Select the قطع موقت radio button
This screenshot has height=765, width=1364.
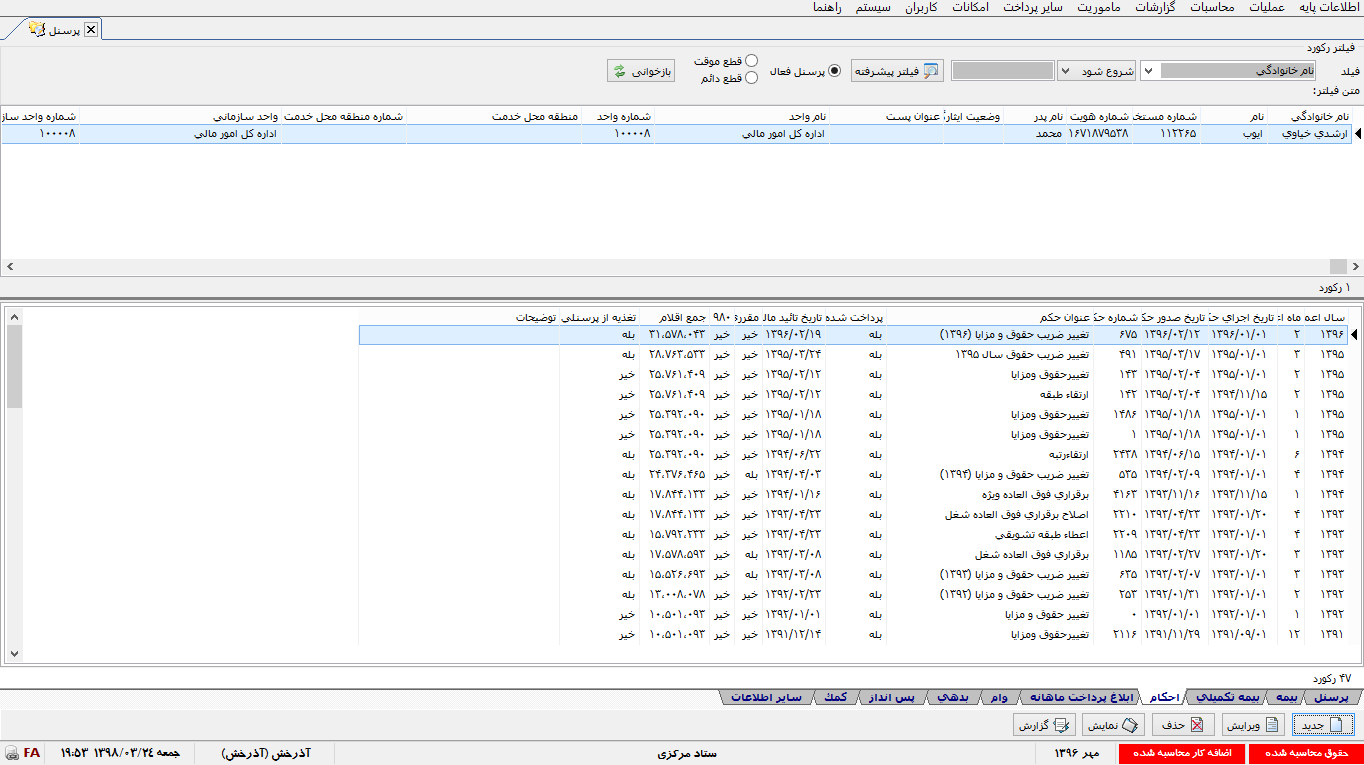752,62
